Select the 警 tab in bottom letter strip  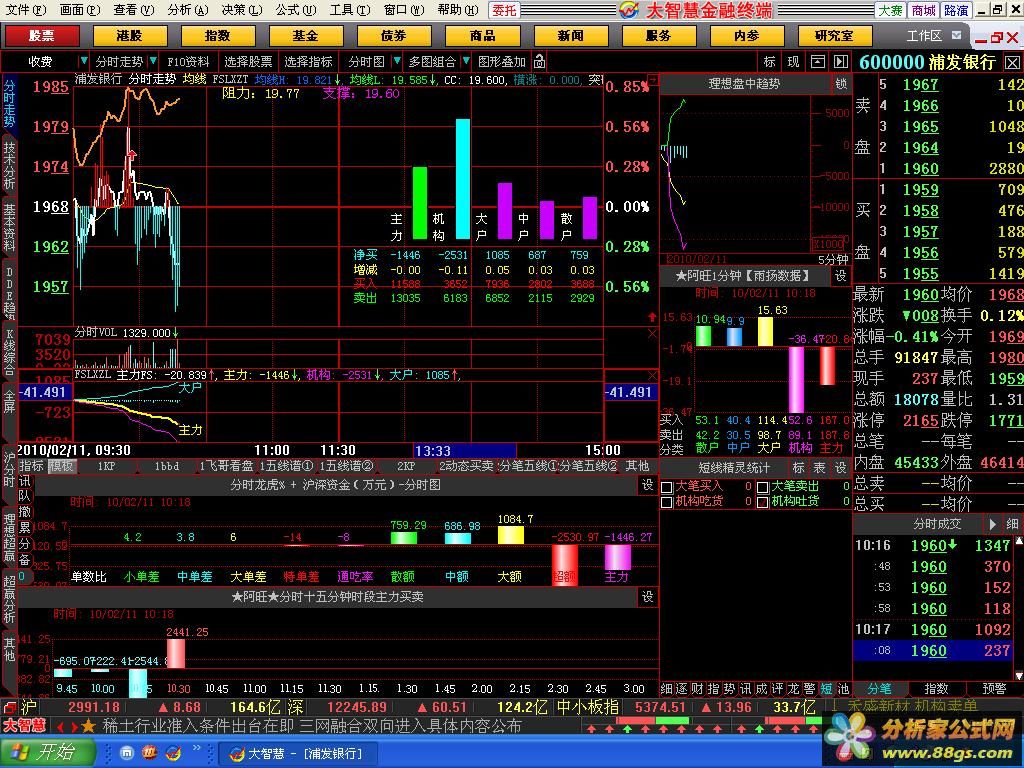810,689
